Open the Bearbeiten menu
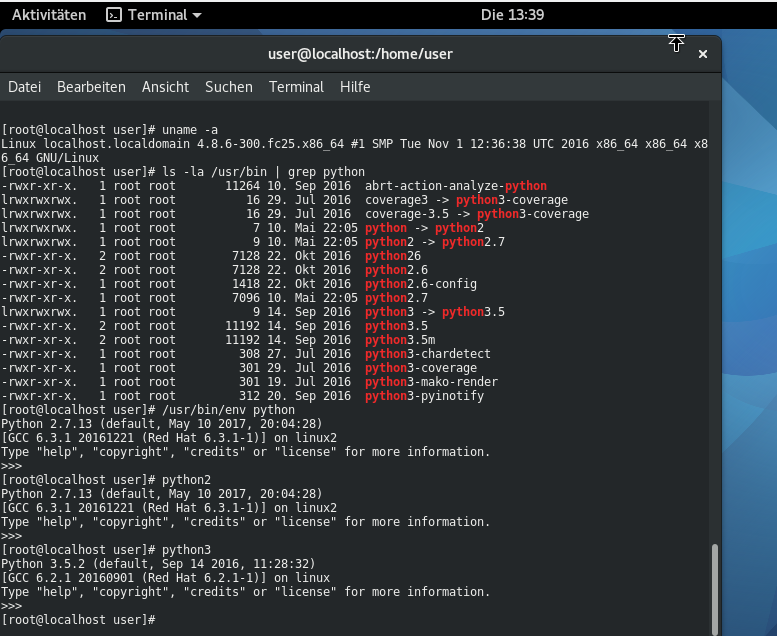The width and height of the screenshot is (777, 636). coord(91,87)
